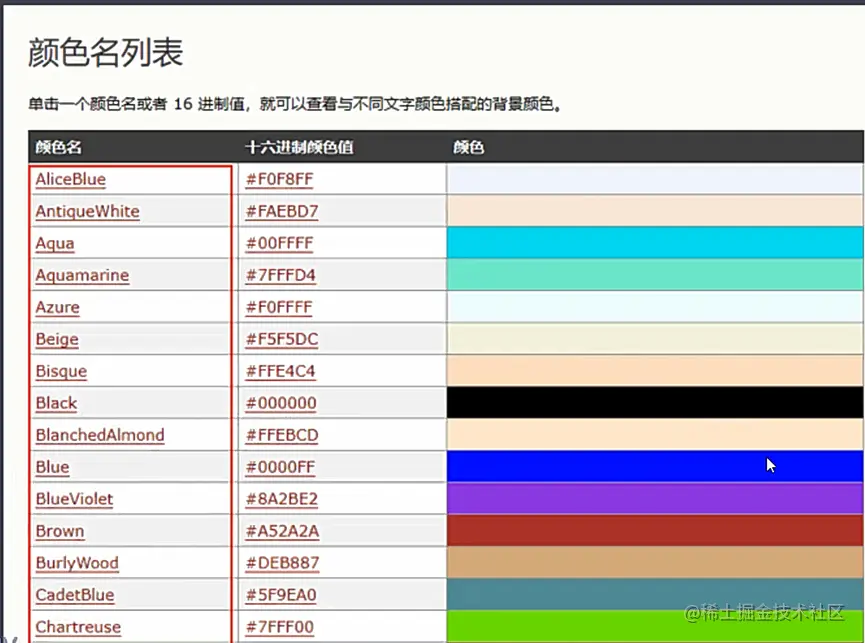The height and width of the screenshot is (643, 865).
Task: Click the 颜色名列表 page heading
Action: point(105,53)
